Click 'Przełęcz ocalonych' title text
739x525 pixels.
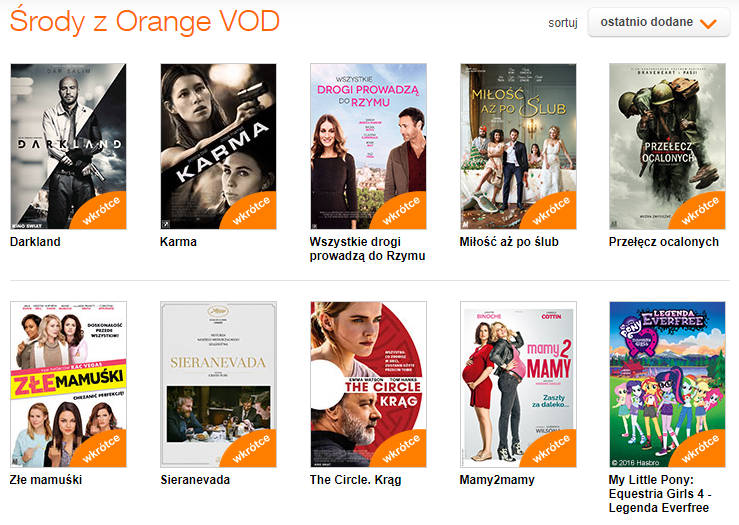click(664, 242)
